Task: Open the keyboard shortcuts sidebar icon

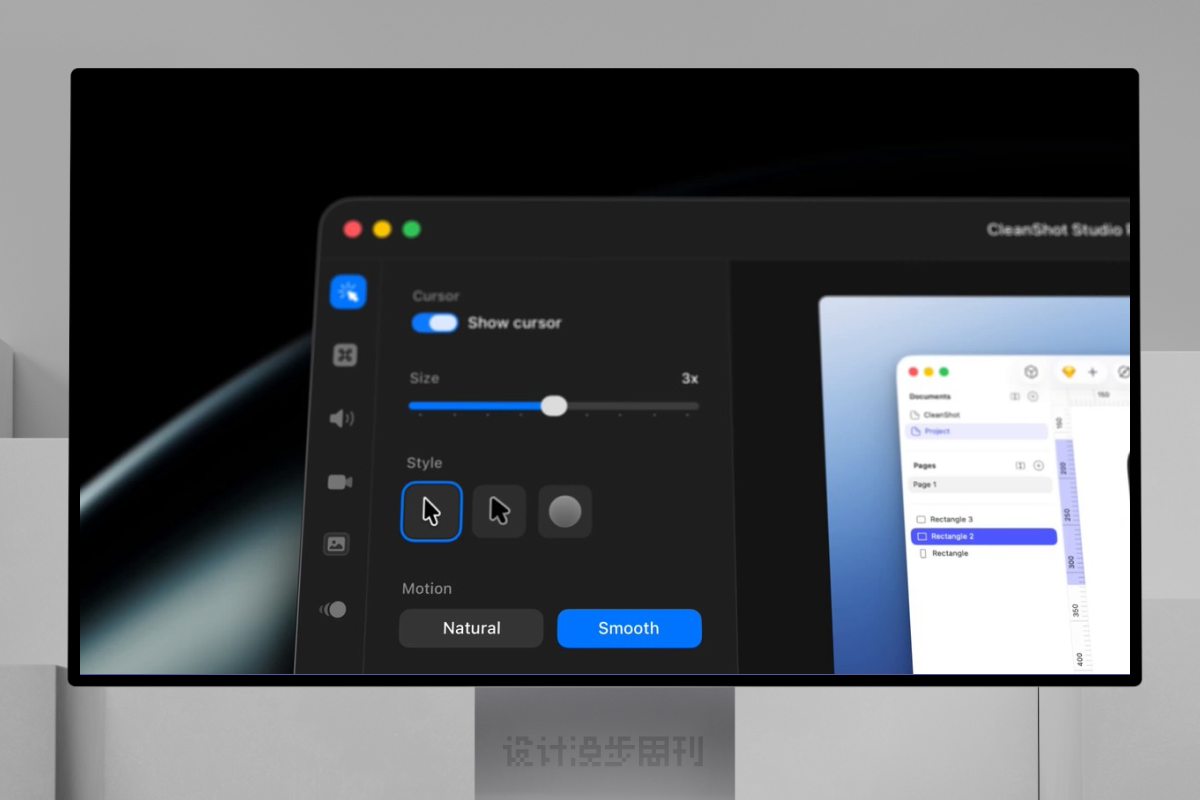Action: [x=345, y=355]
